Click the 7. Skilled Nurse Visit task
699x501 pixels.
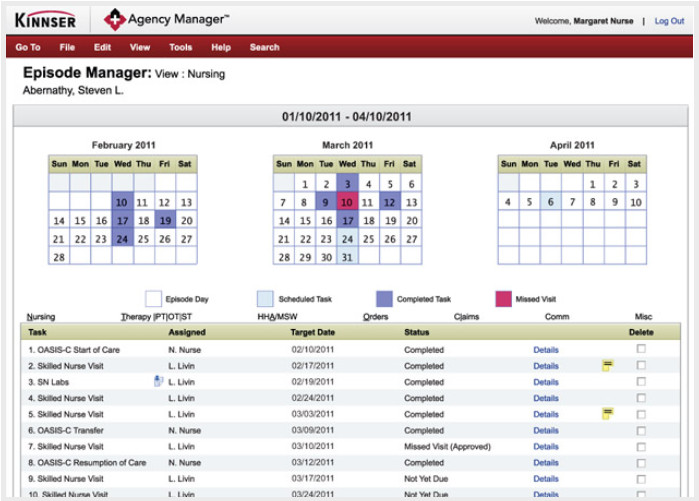click(x=66, y=447)
